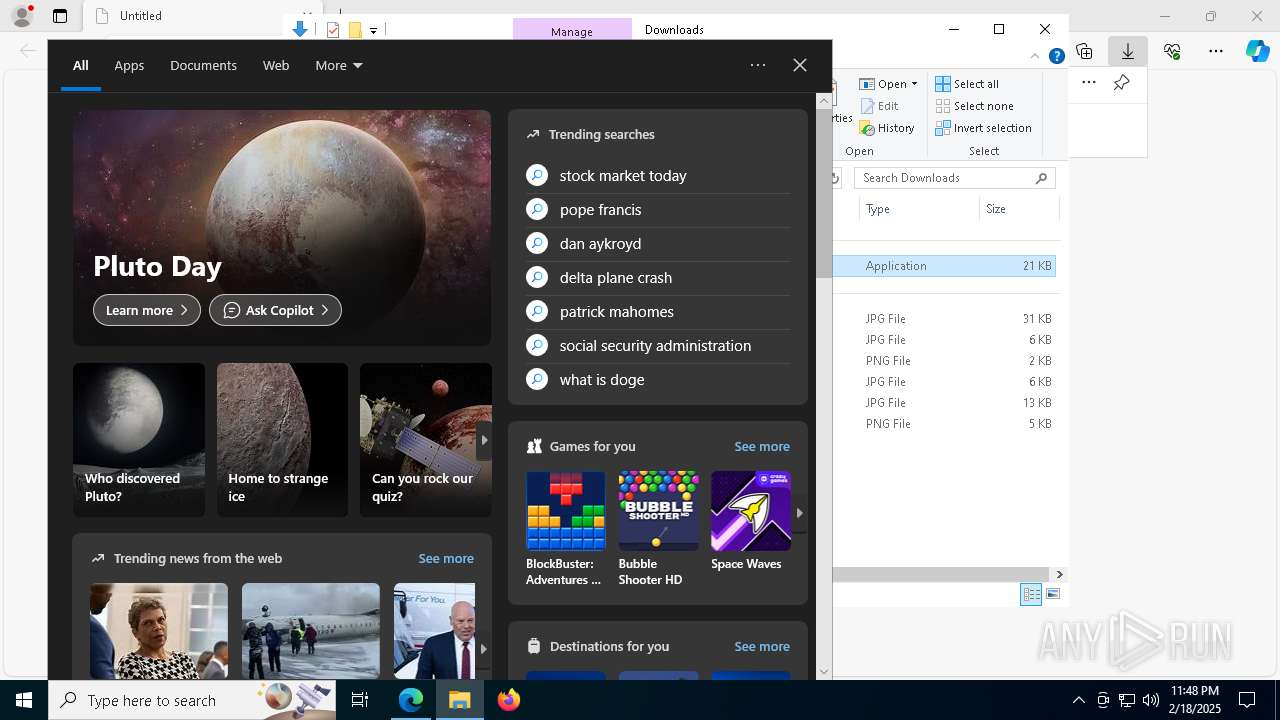Click Edit in the Explorer ribbon
The width and height of the screenshot is (1280, 720).
pos(880,106)
